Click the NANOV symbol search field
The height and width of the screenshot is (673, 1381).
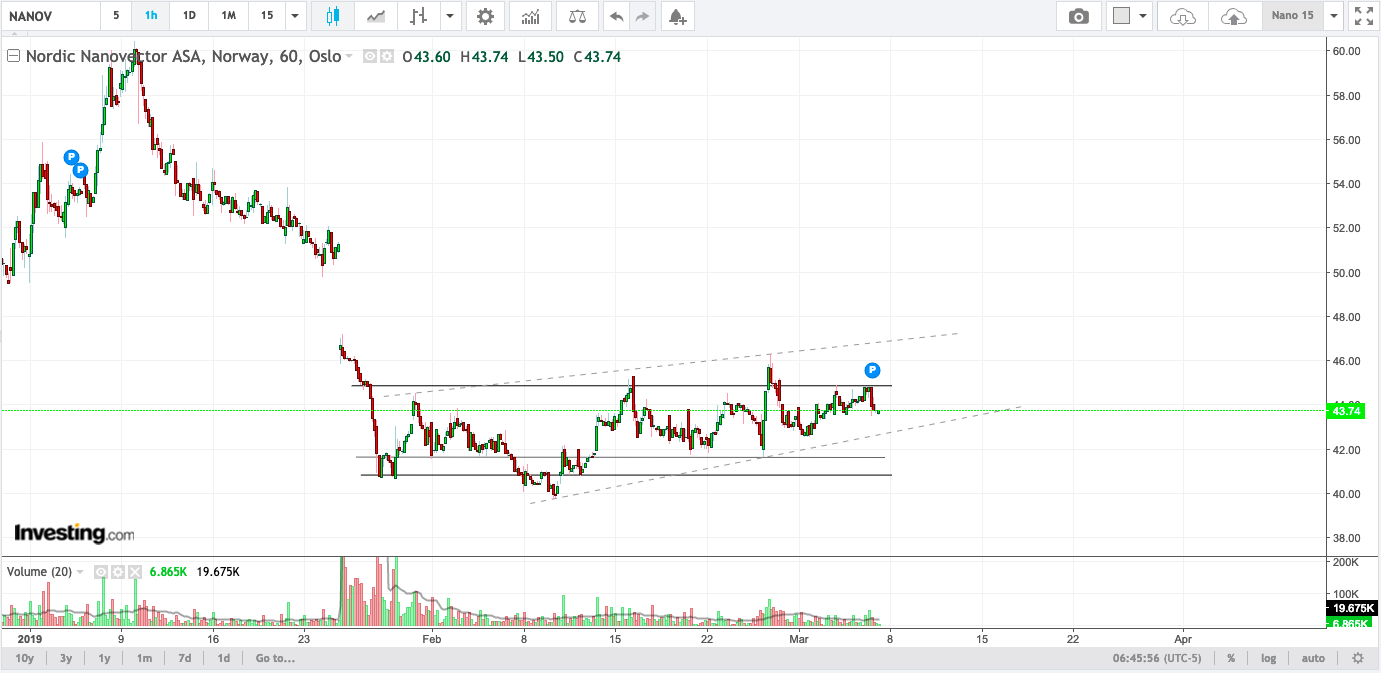pyautogui.click(x=50, y=16)
